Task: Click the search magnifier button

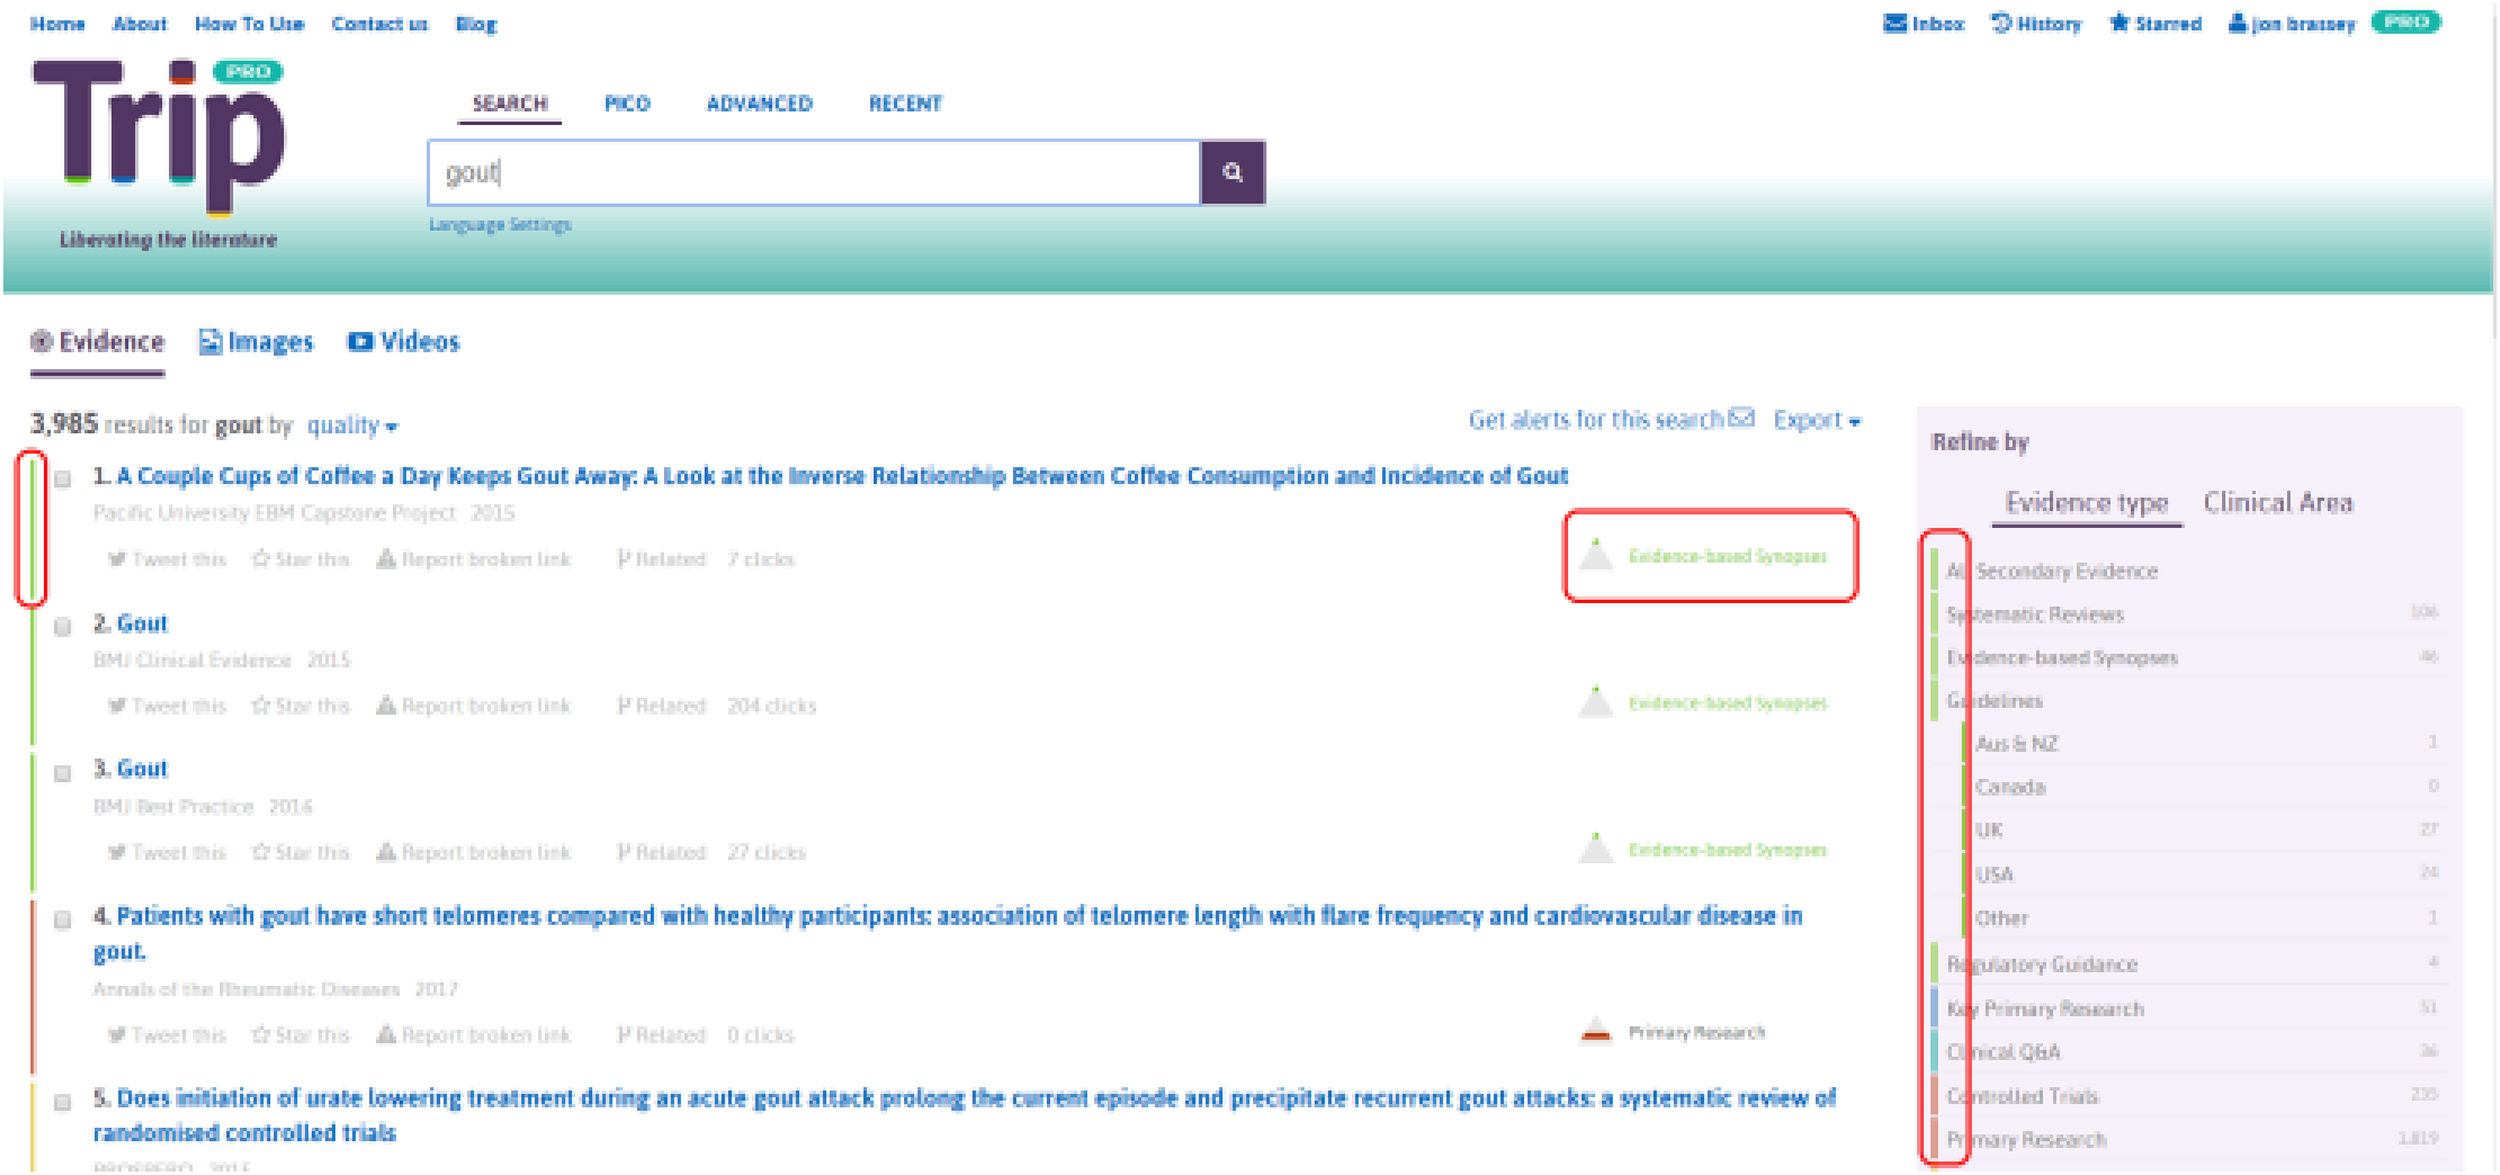Action: tap(1232, 173)
